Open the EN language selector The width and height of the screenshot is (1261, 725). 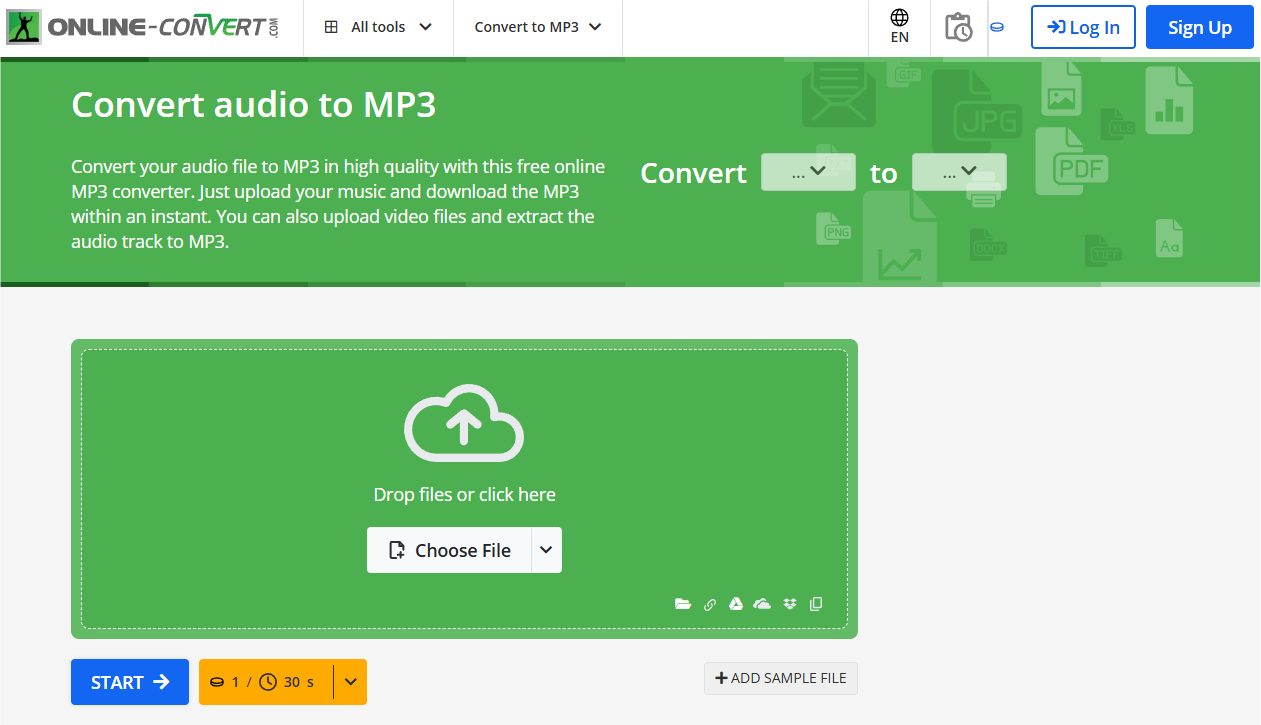pyautogui.click(x=899, y=27)
